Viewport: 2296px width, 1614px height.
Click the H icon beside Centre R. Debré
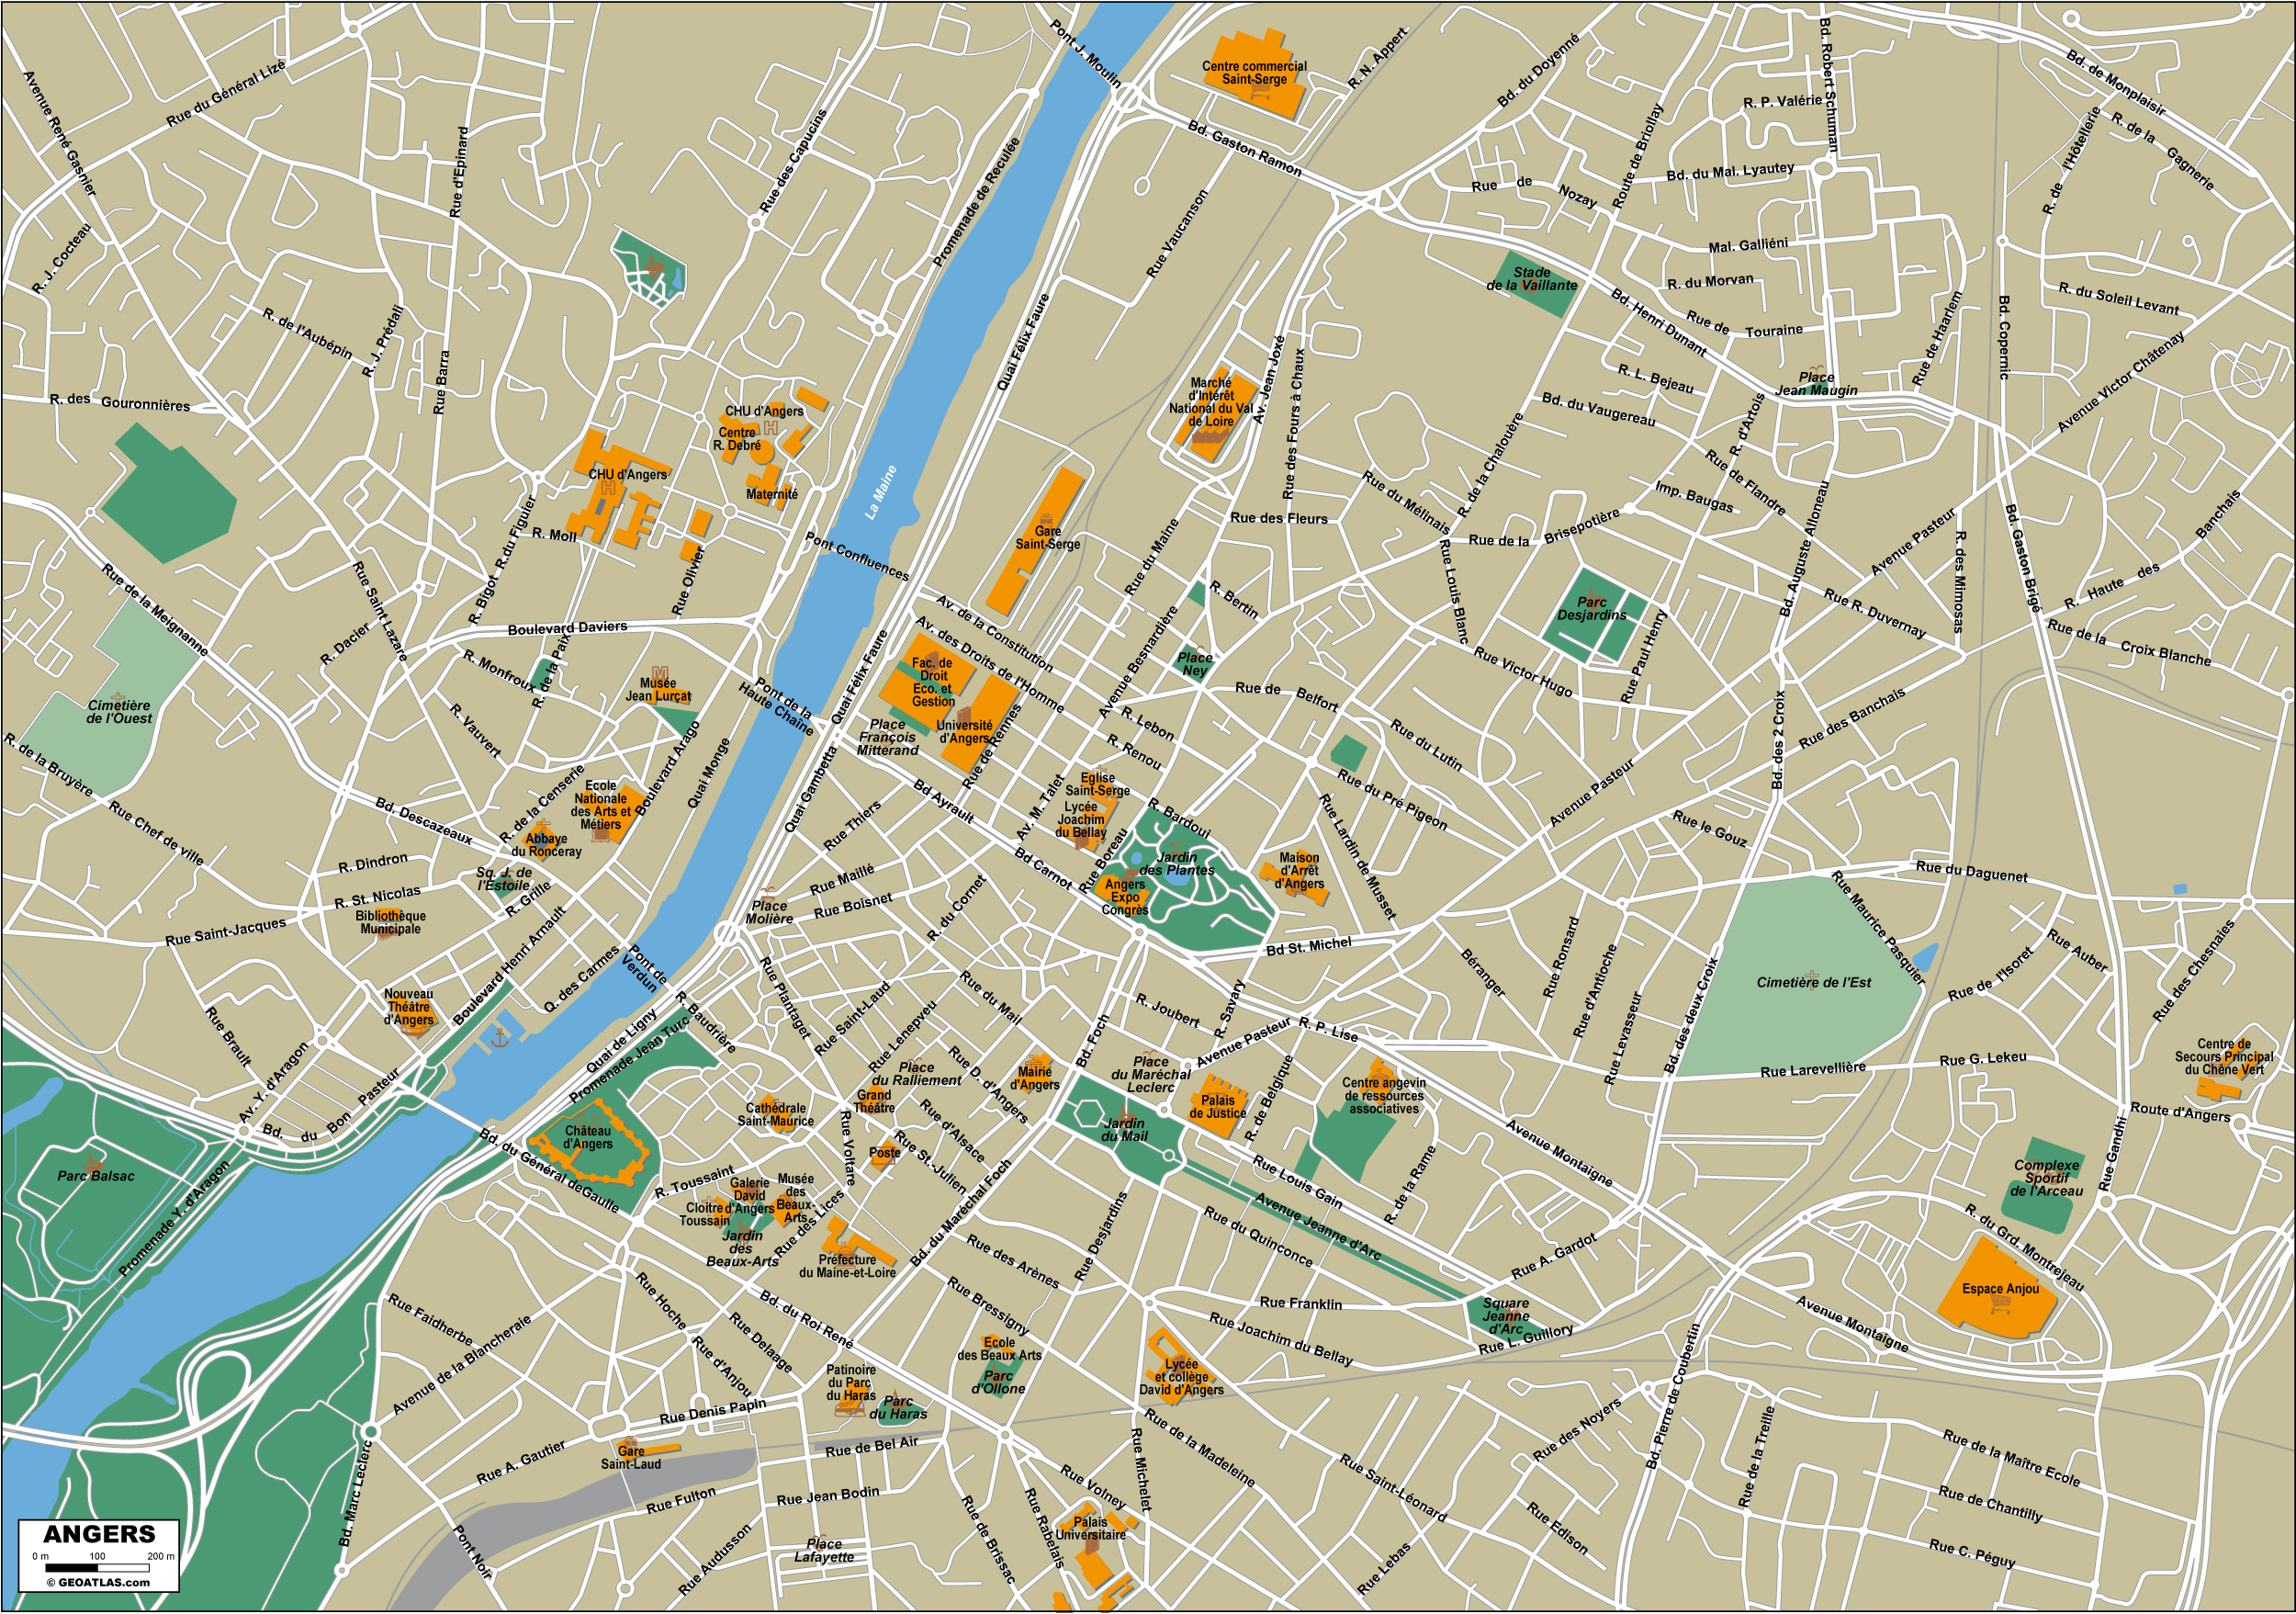click(770, 428)
